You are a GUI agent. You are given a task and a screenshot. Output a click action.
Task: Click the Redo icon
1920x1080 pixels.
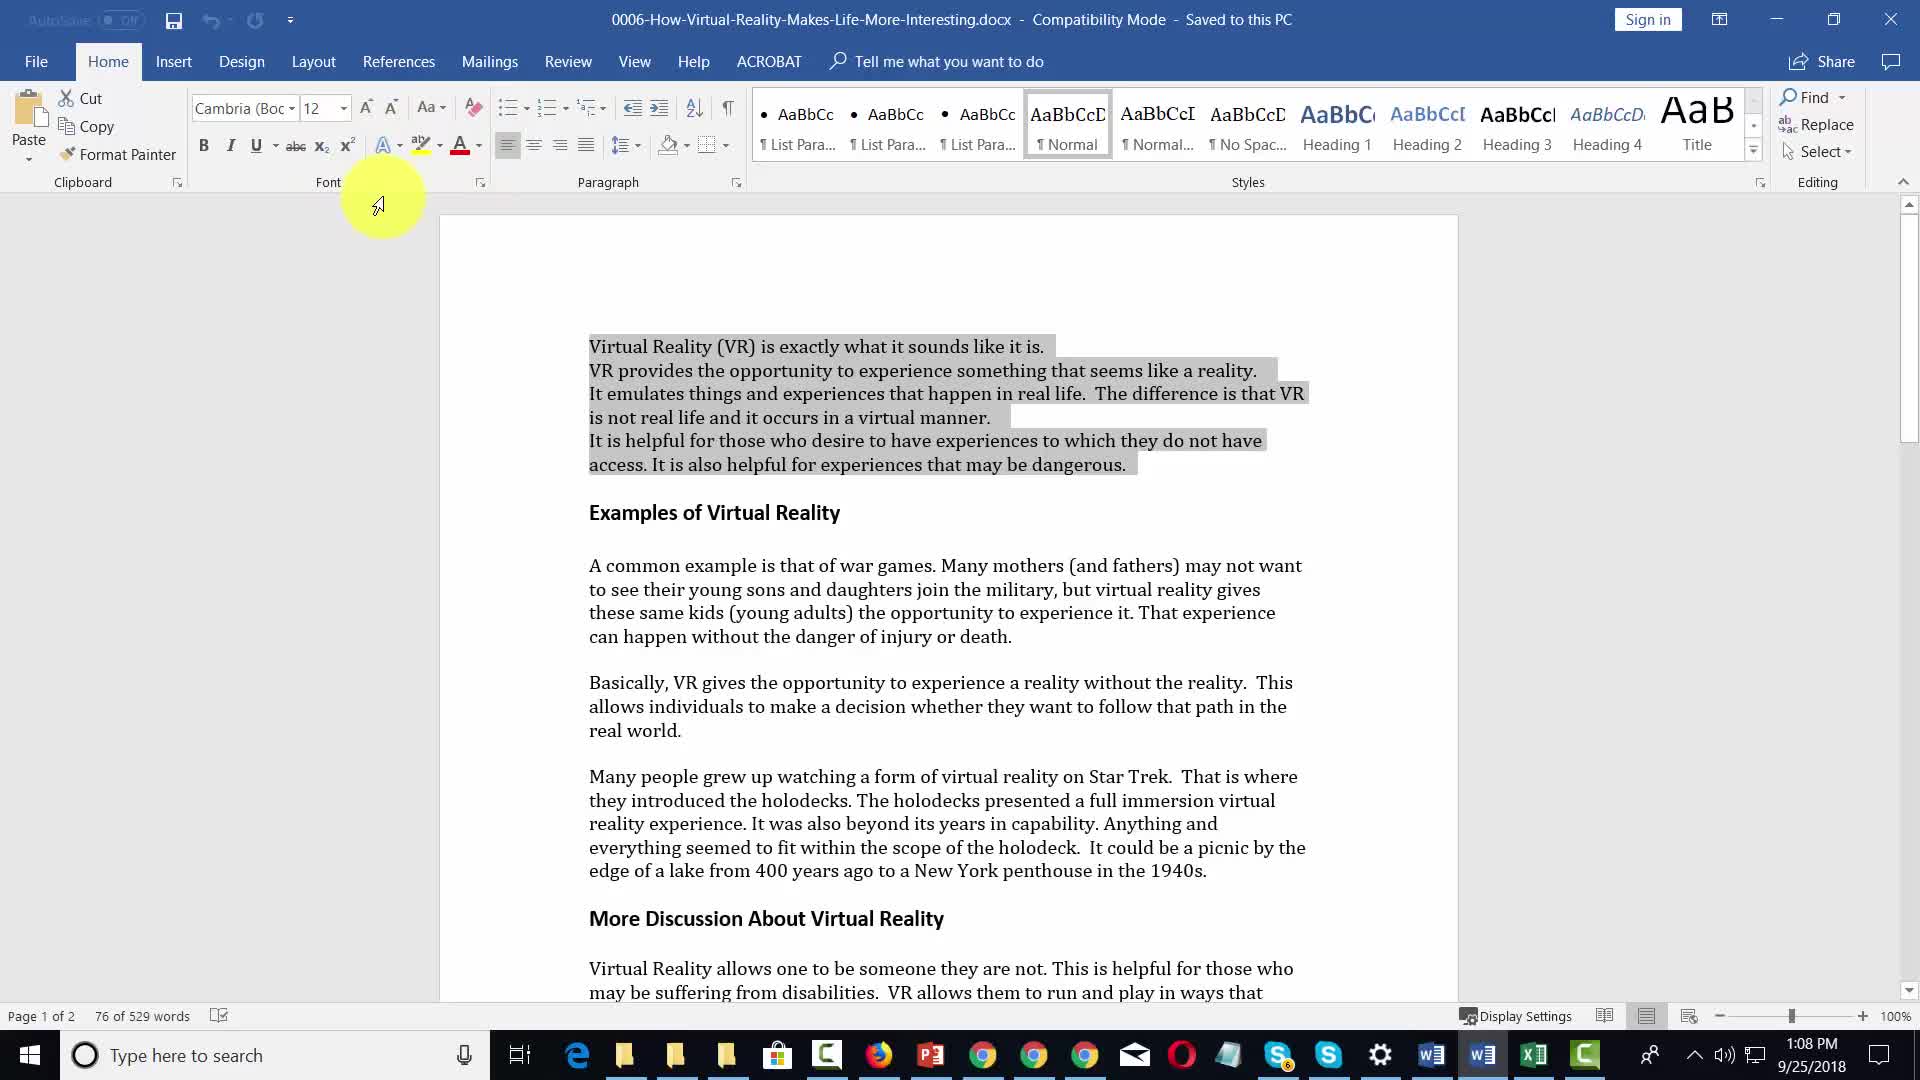point(255,20)
